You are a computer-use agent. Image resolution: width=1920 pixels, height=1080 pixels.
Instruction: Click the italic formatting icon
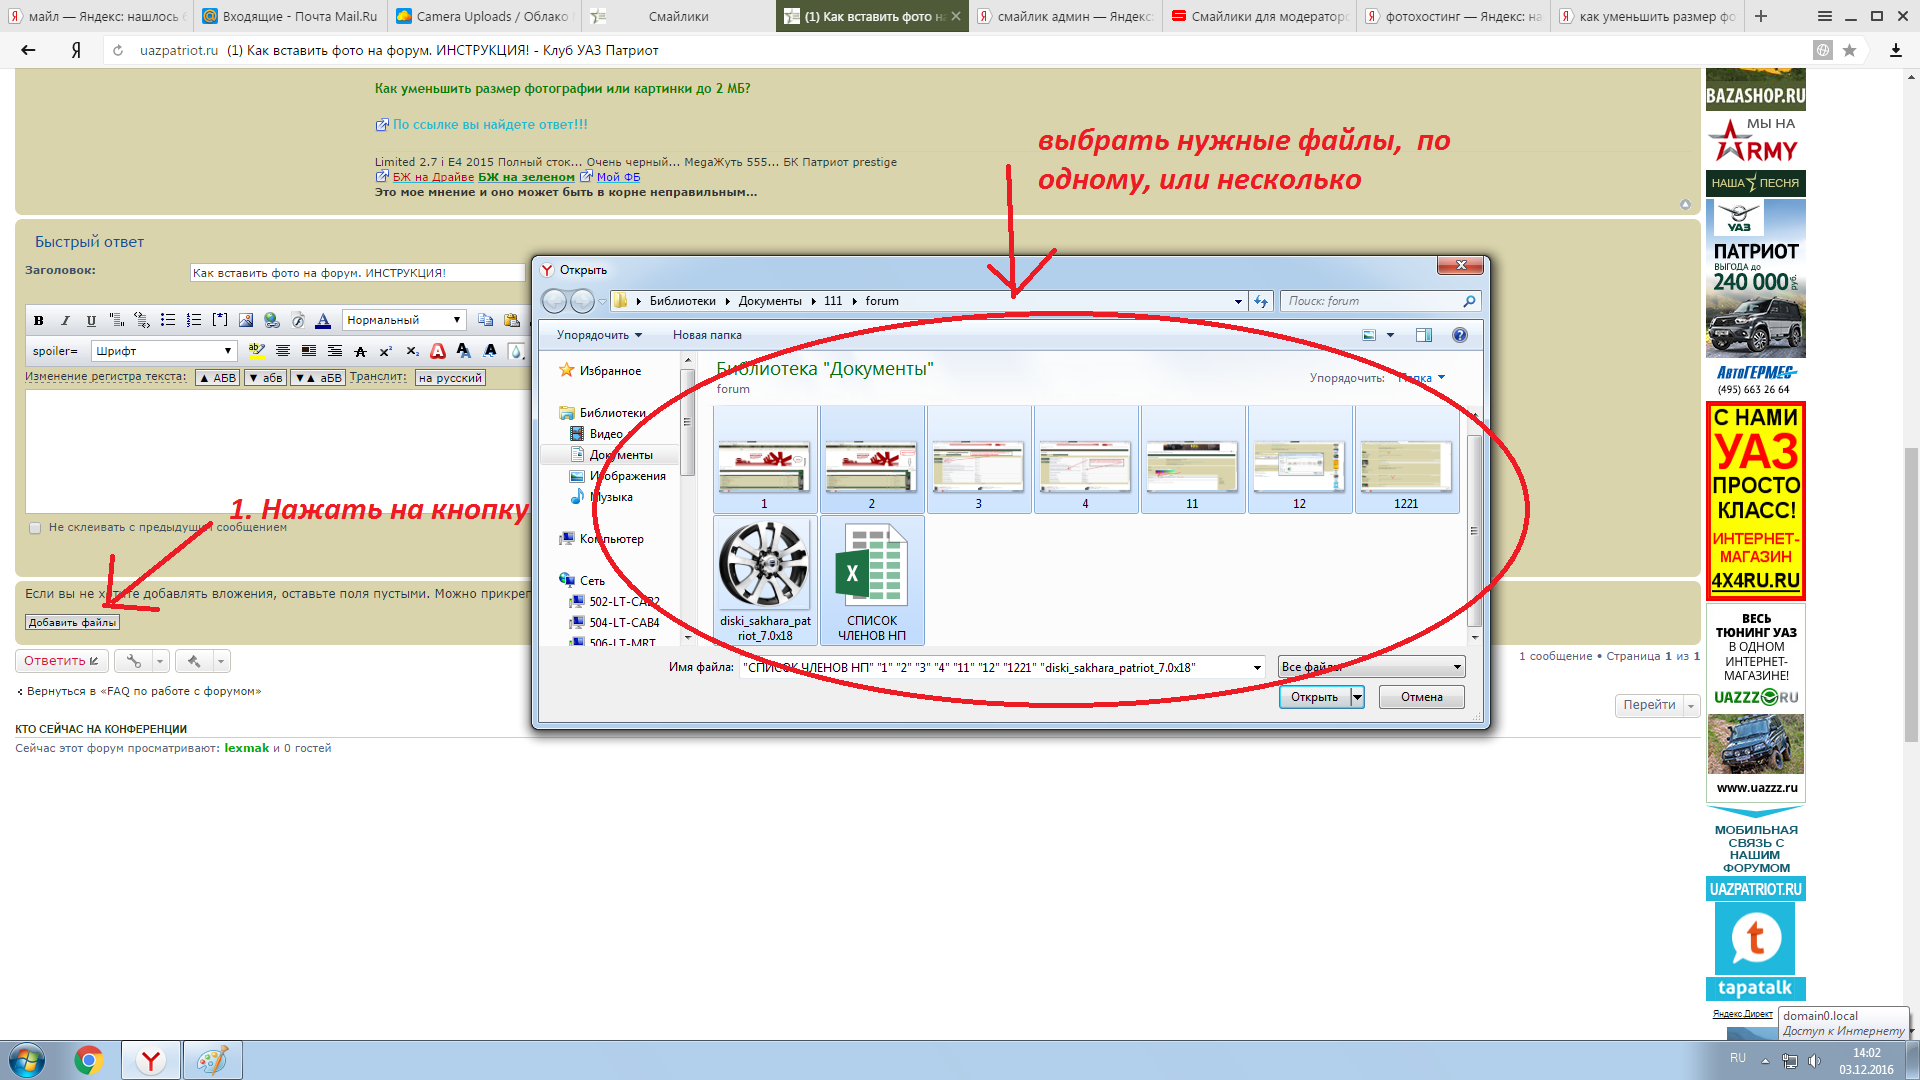(x=65, y=321)
